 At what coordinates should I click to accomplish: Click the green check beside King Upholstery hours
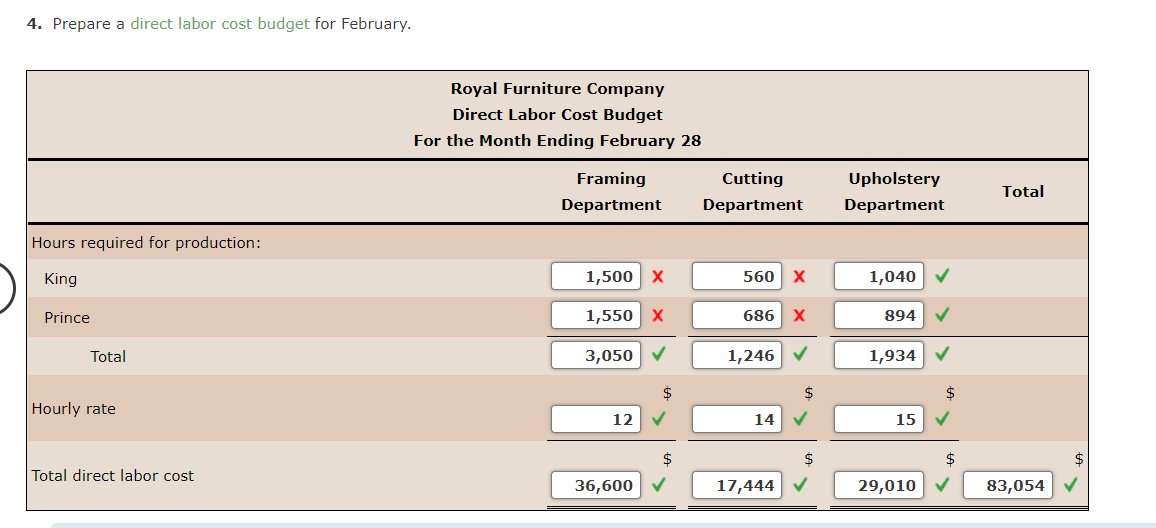point(941,276)
